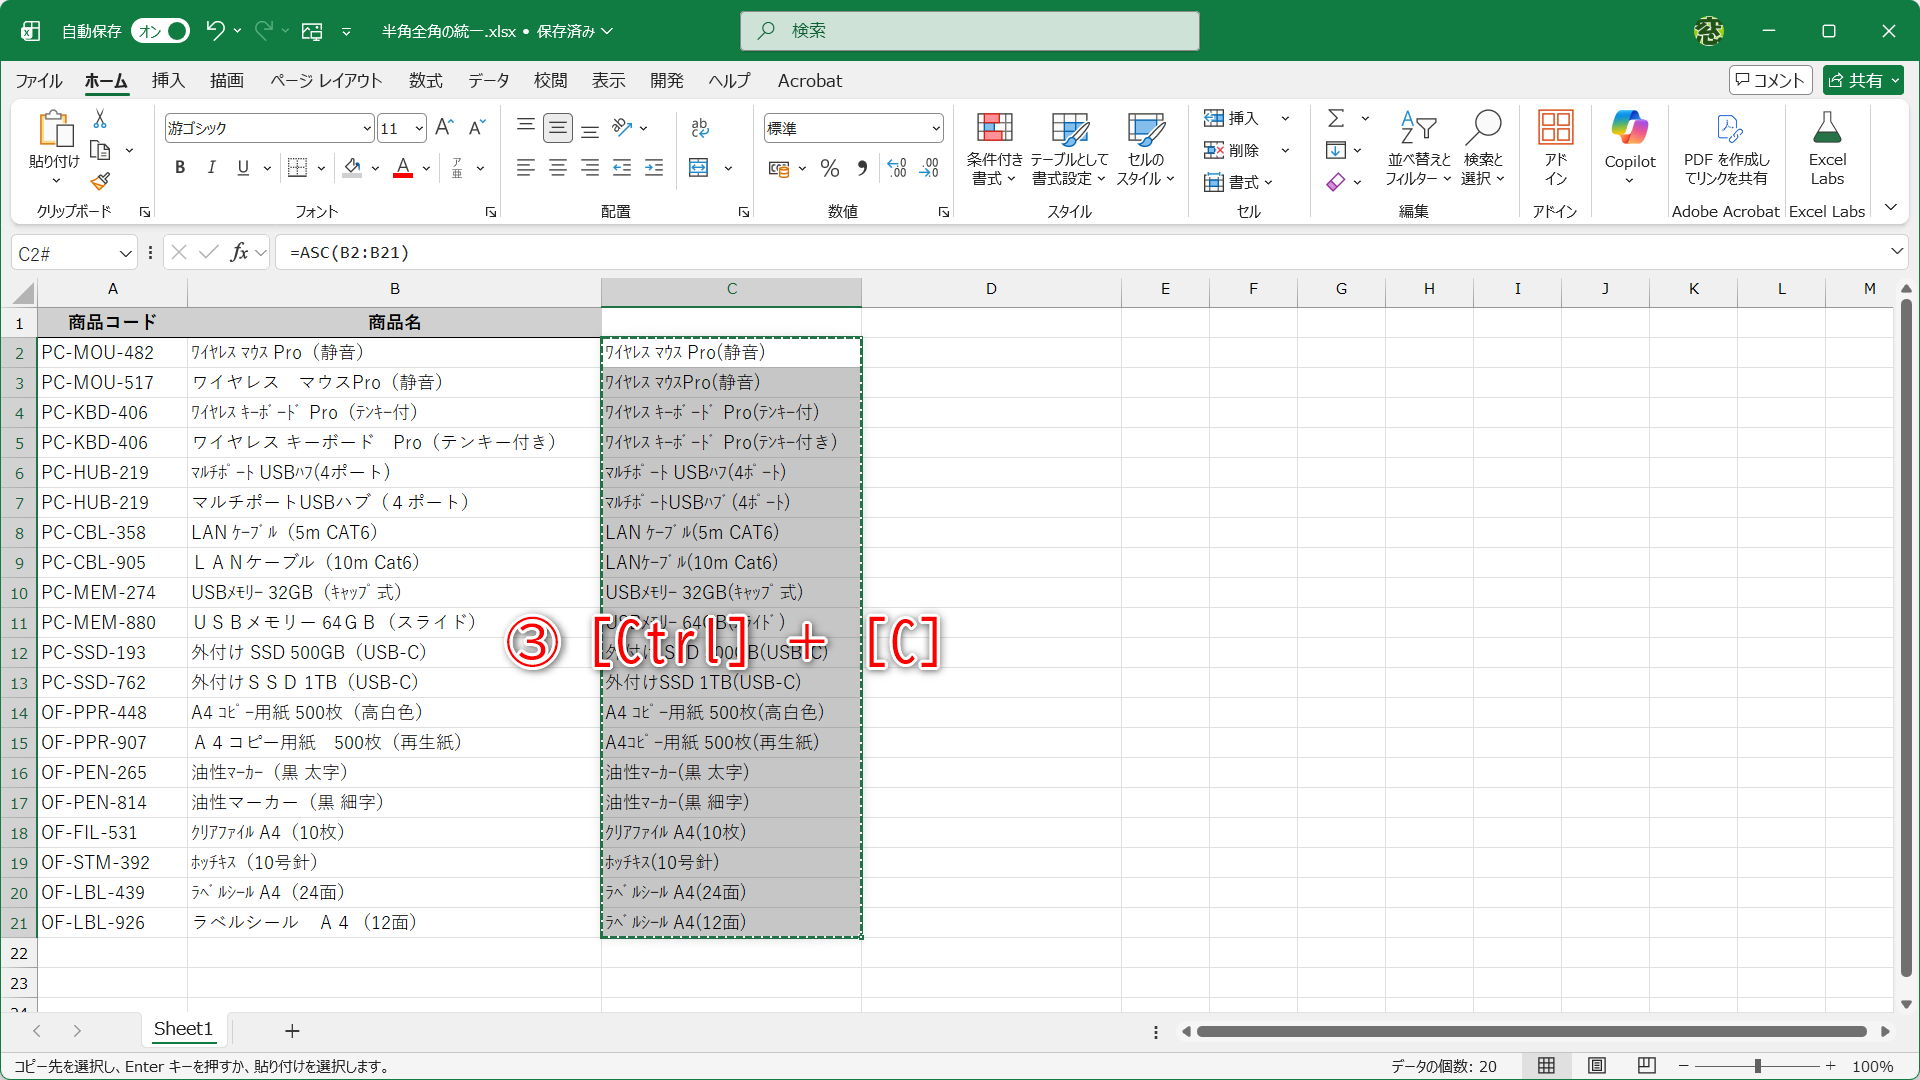Toggle Bold formatting
This screenshot has height=1080, width=1920.
tap(180, 168)
